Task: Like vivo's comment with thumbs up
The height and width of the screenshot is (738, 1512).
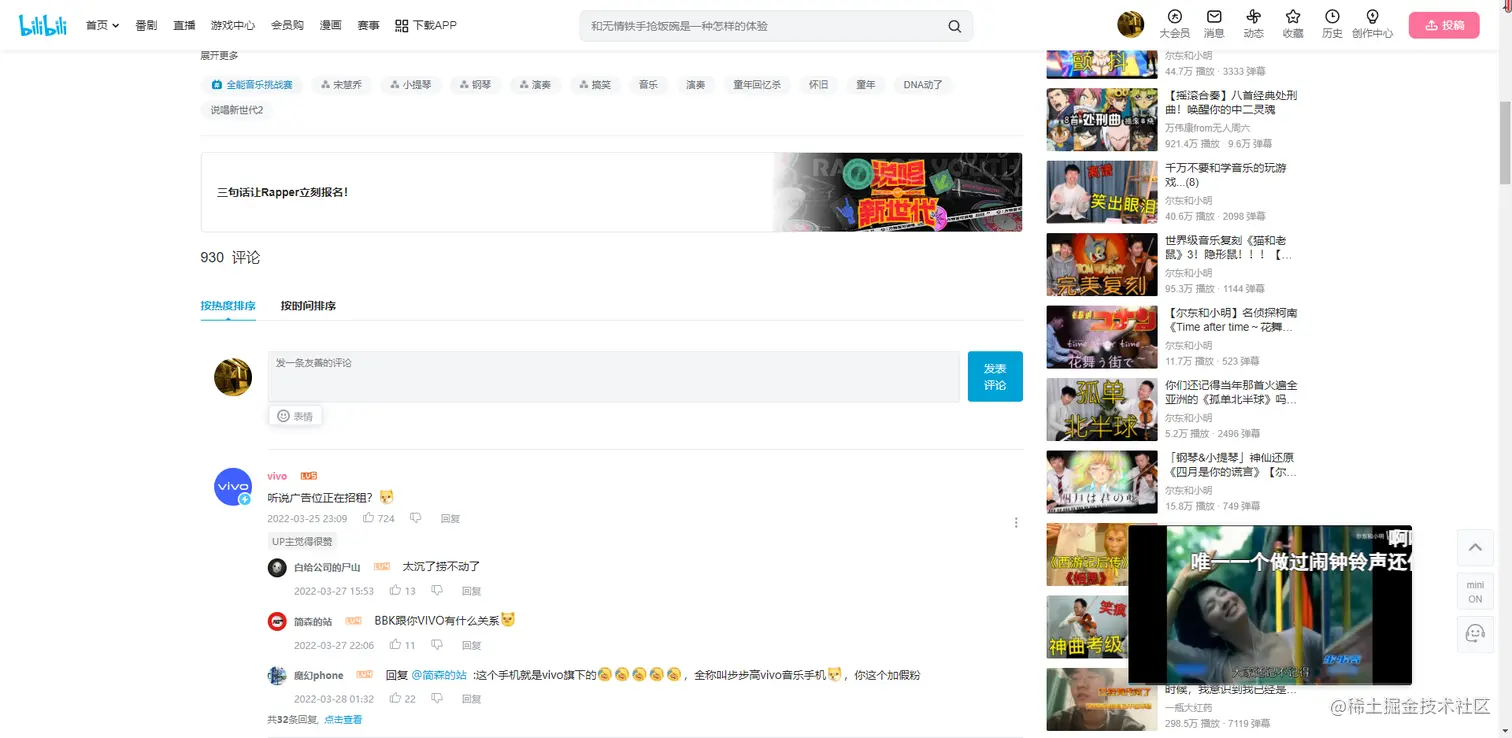Action: pos(372,518)
